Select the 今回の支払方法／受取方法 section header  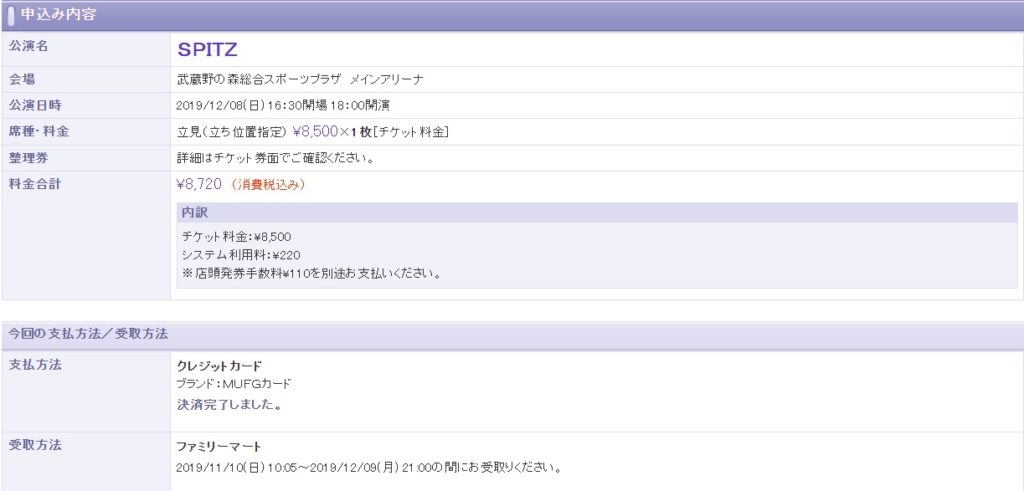(x=88, y=334)
